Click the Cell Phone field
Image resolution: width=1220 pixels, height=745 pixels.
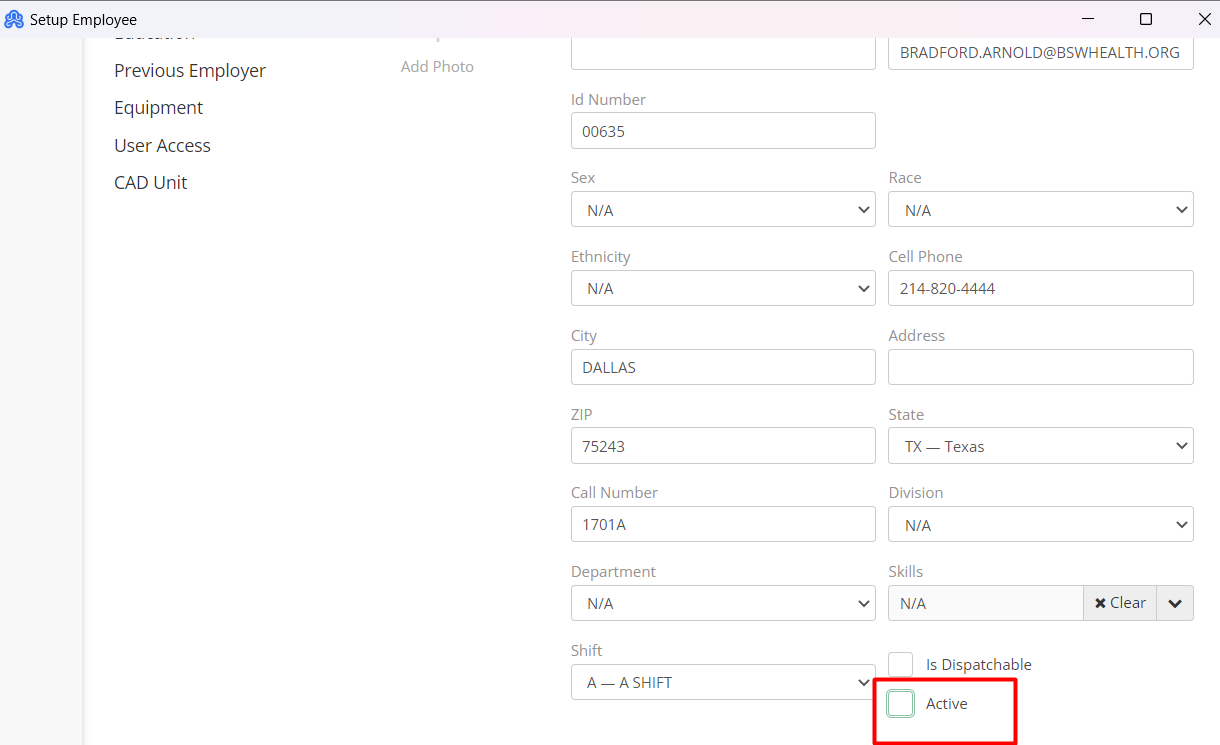(x=1040, y=288)
